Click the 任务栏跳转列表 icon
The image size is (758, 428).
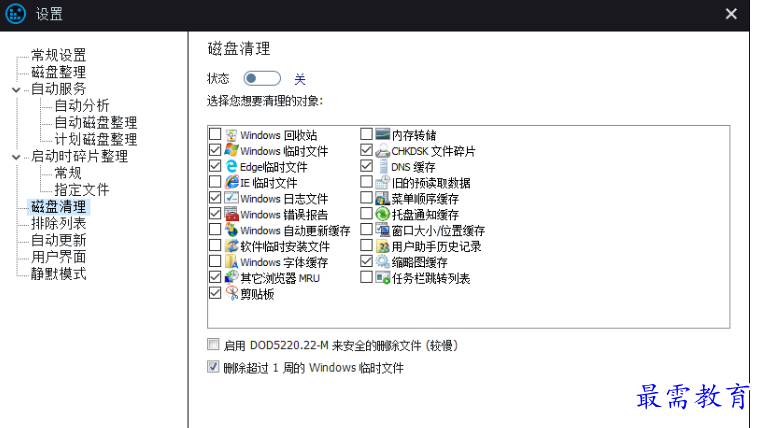[382, 278]
